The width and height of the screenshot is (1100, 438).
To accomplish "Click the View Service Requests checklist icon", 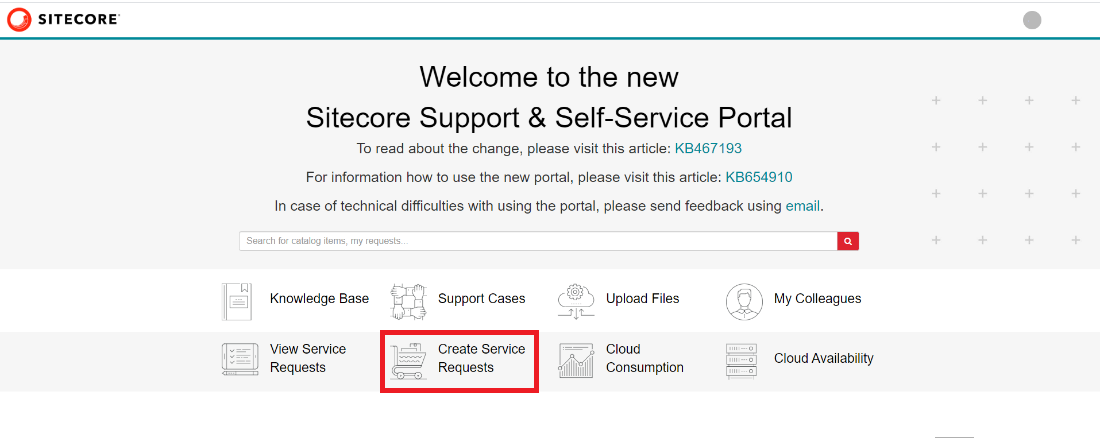I will 239,359.
